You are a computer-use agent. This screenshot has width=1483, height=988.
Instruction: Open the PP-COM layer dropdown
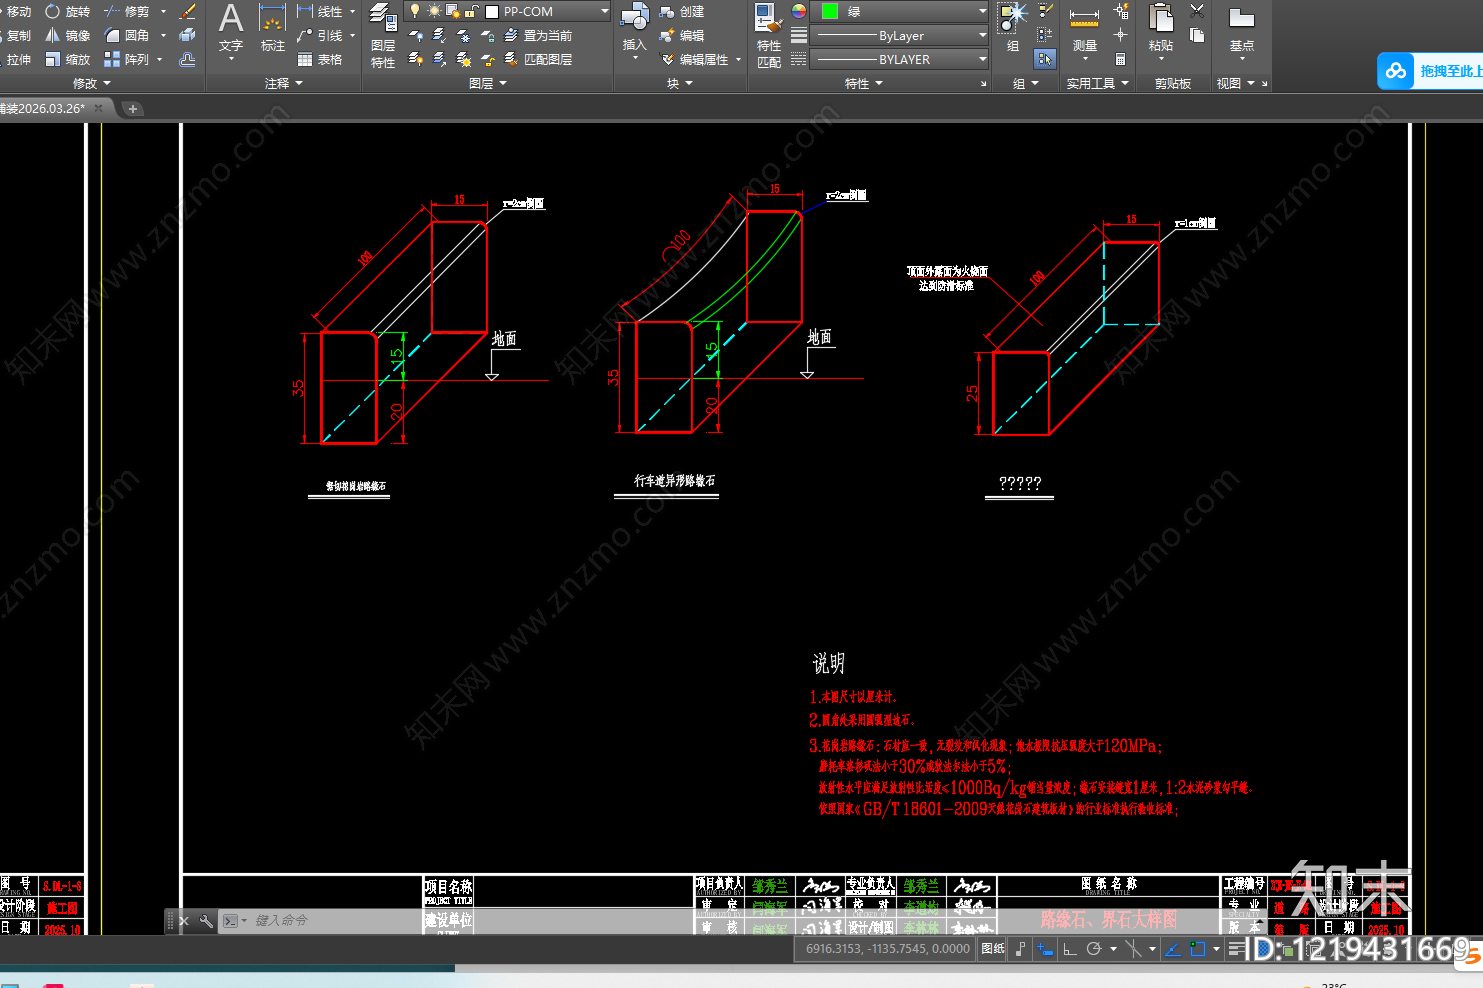[508, 11]
